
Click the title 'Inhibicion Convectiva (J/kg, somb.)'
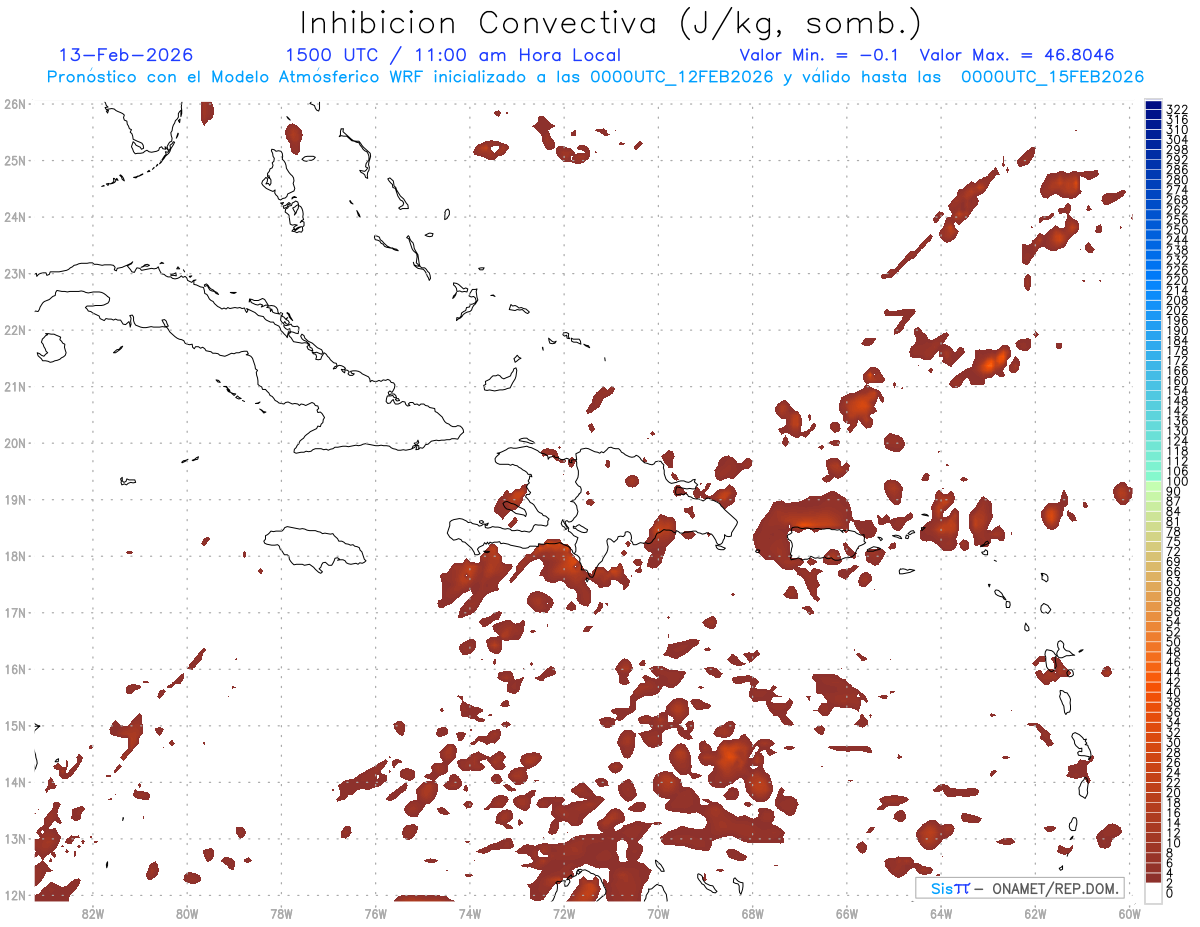tap(611, 23)
